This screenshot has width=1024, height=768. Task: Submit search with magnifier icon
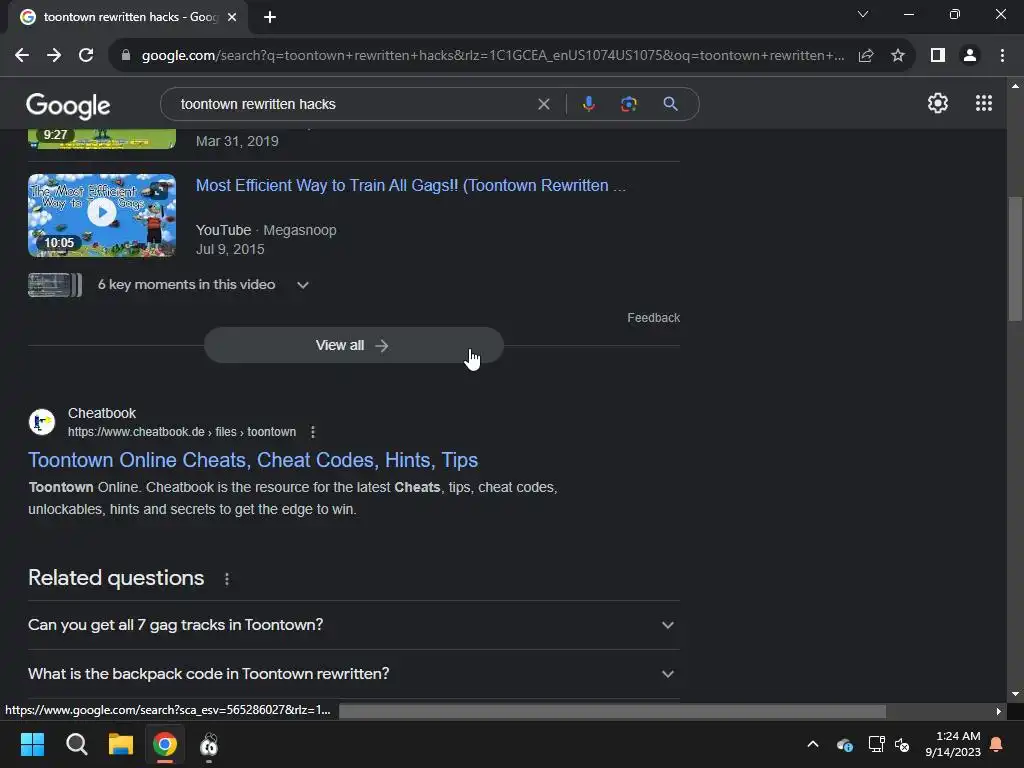tap(670, 104)
